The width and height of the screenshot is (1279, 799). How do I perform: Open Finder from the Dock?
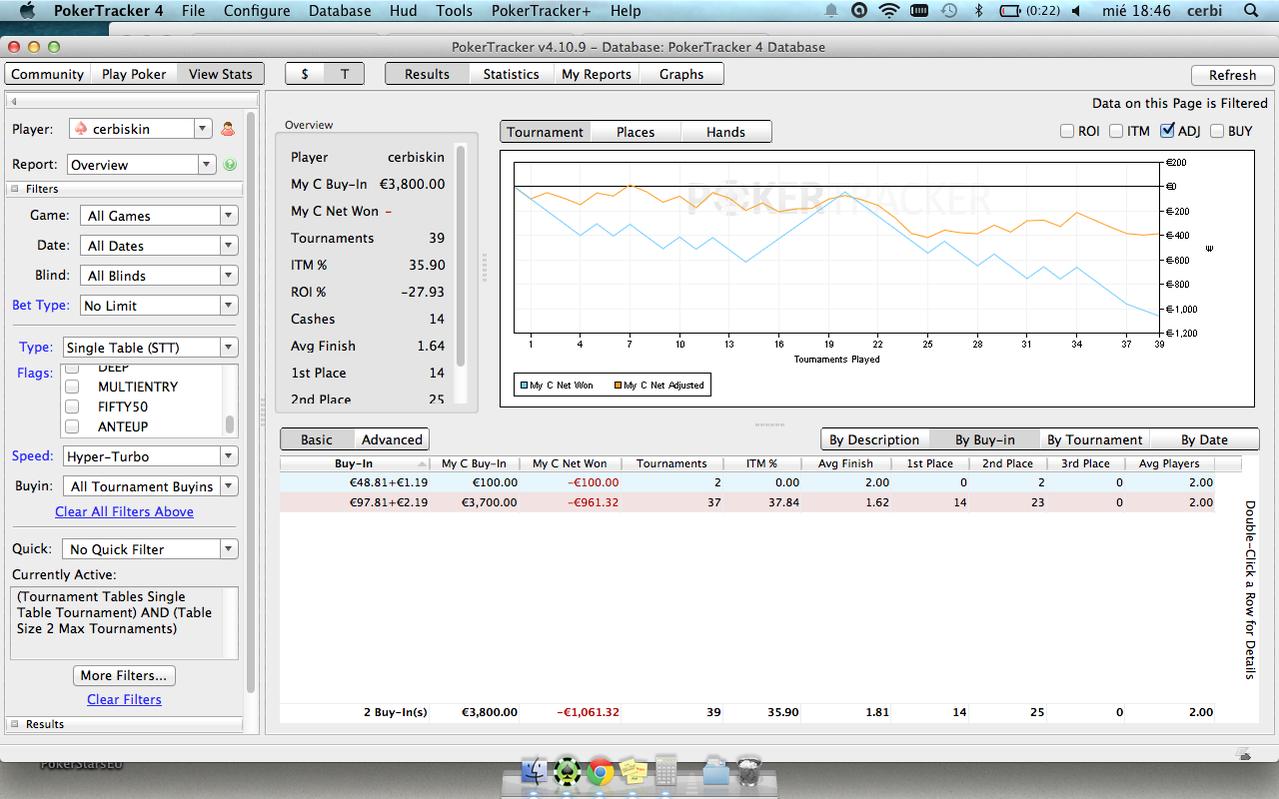coord(536,772)
